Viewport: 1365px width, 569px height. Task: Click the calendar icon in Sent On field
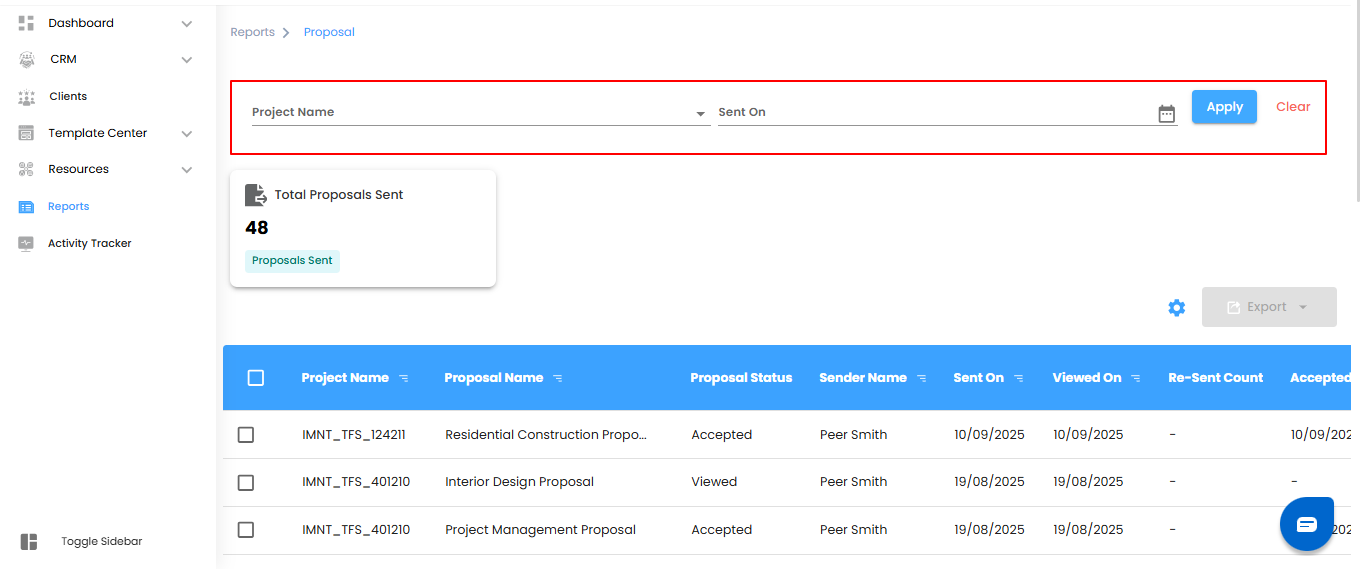(1166, 114)
